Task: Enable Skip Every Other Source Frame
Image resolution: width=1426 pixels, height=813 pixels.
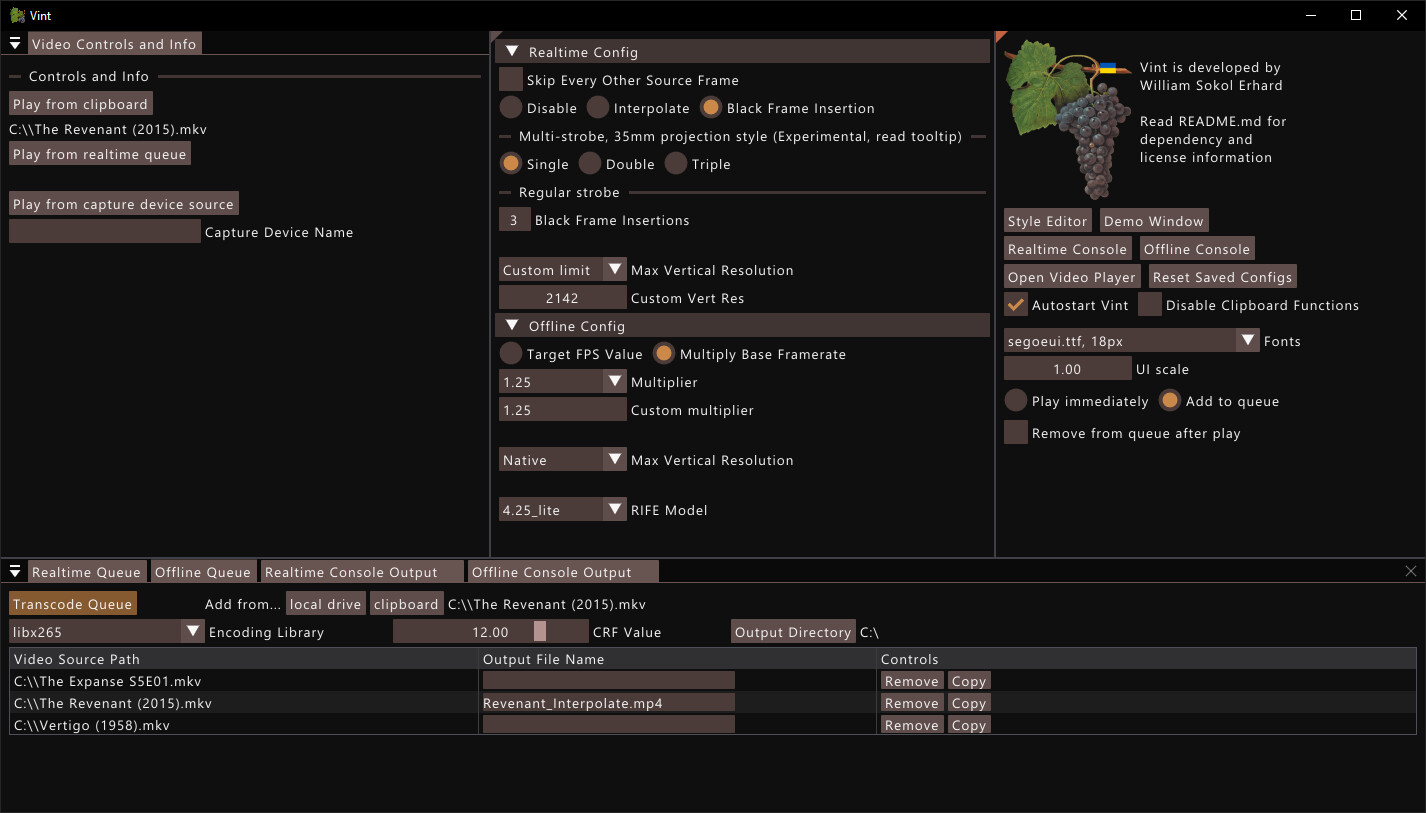Action: pyautogui.click(x=510, y=78)
